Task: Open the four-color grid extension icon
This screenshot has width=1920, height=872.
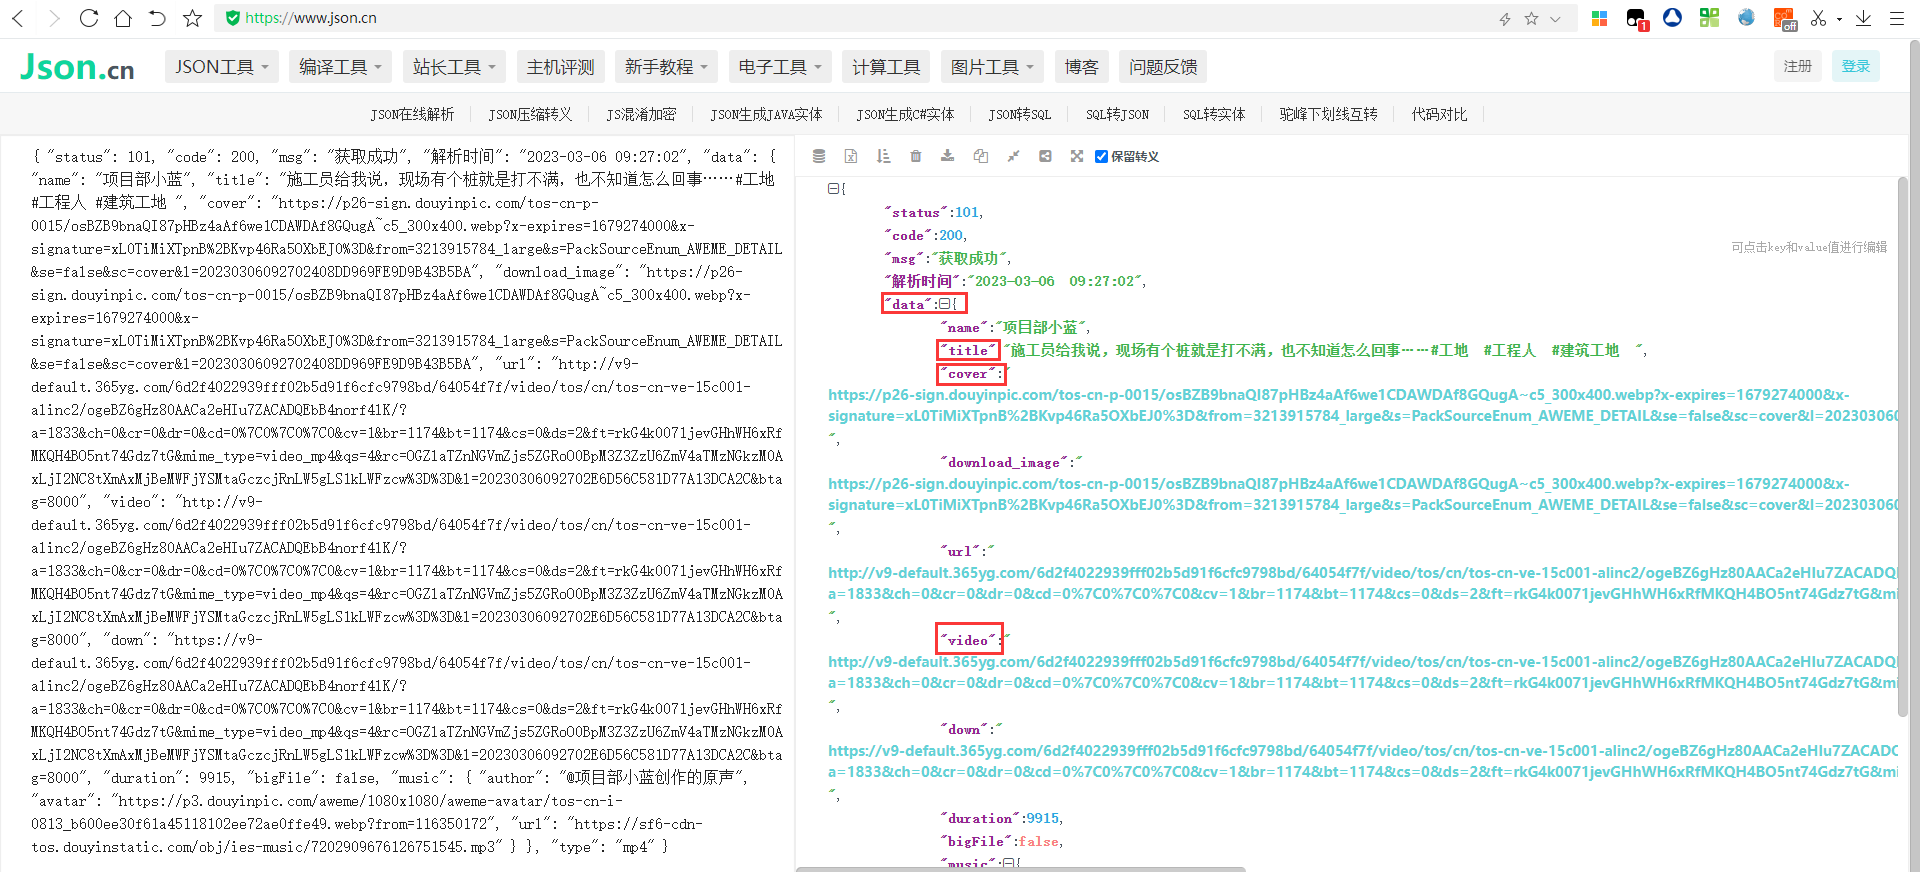Action: [1599, 18]
